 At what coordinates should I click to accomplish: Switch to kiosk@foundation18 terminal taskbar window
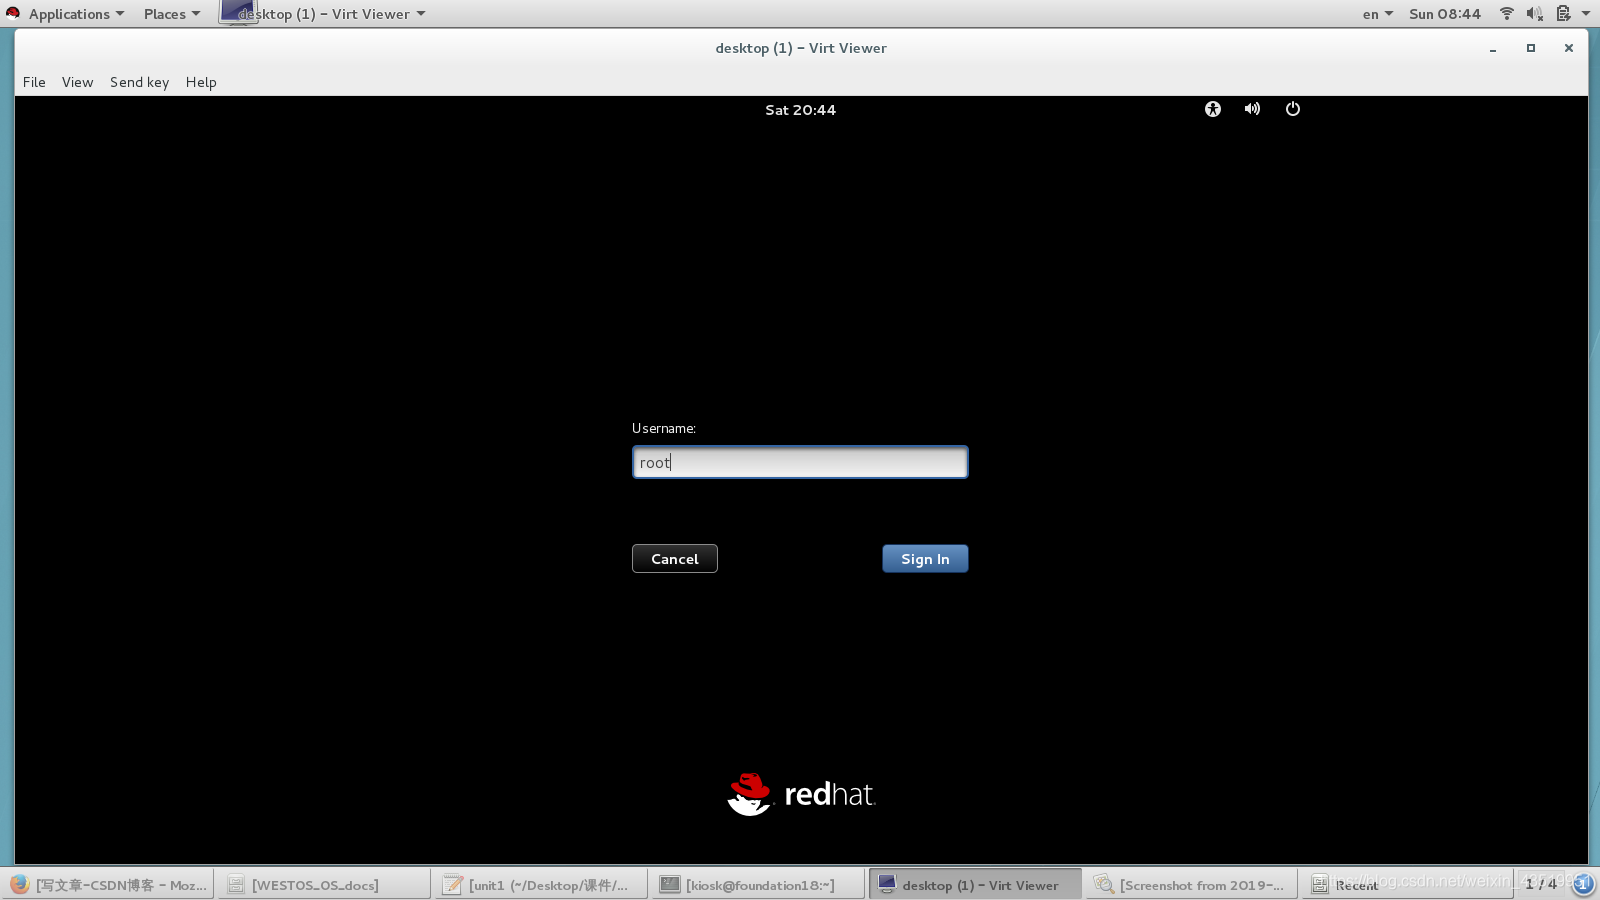[x=759, y=885]
